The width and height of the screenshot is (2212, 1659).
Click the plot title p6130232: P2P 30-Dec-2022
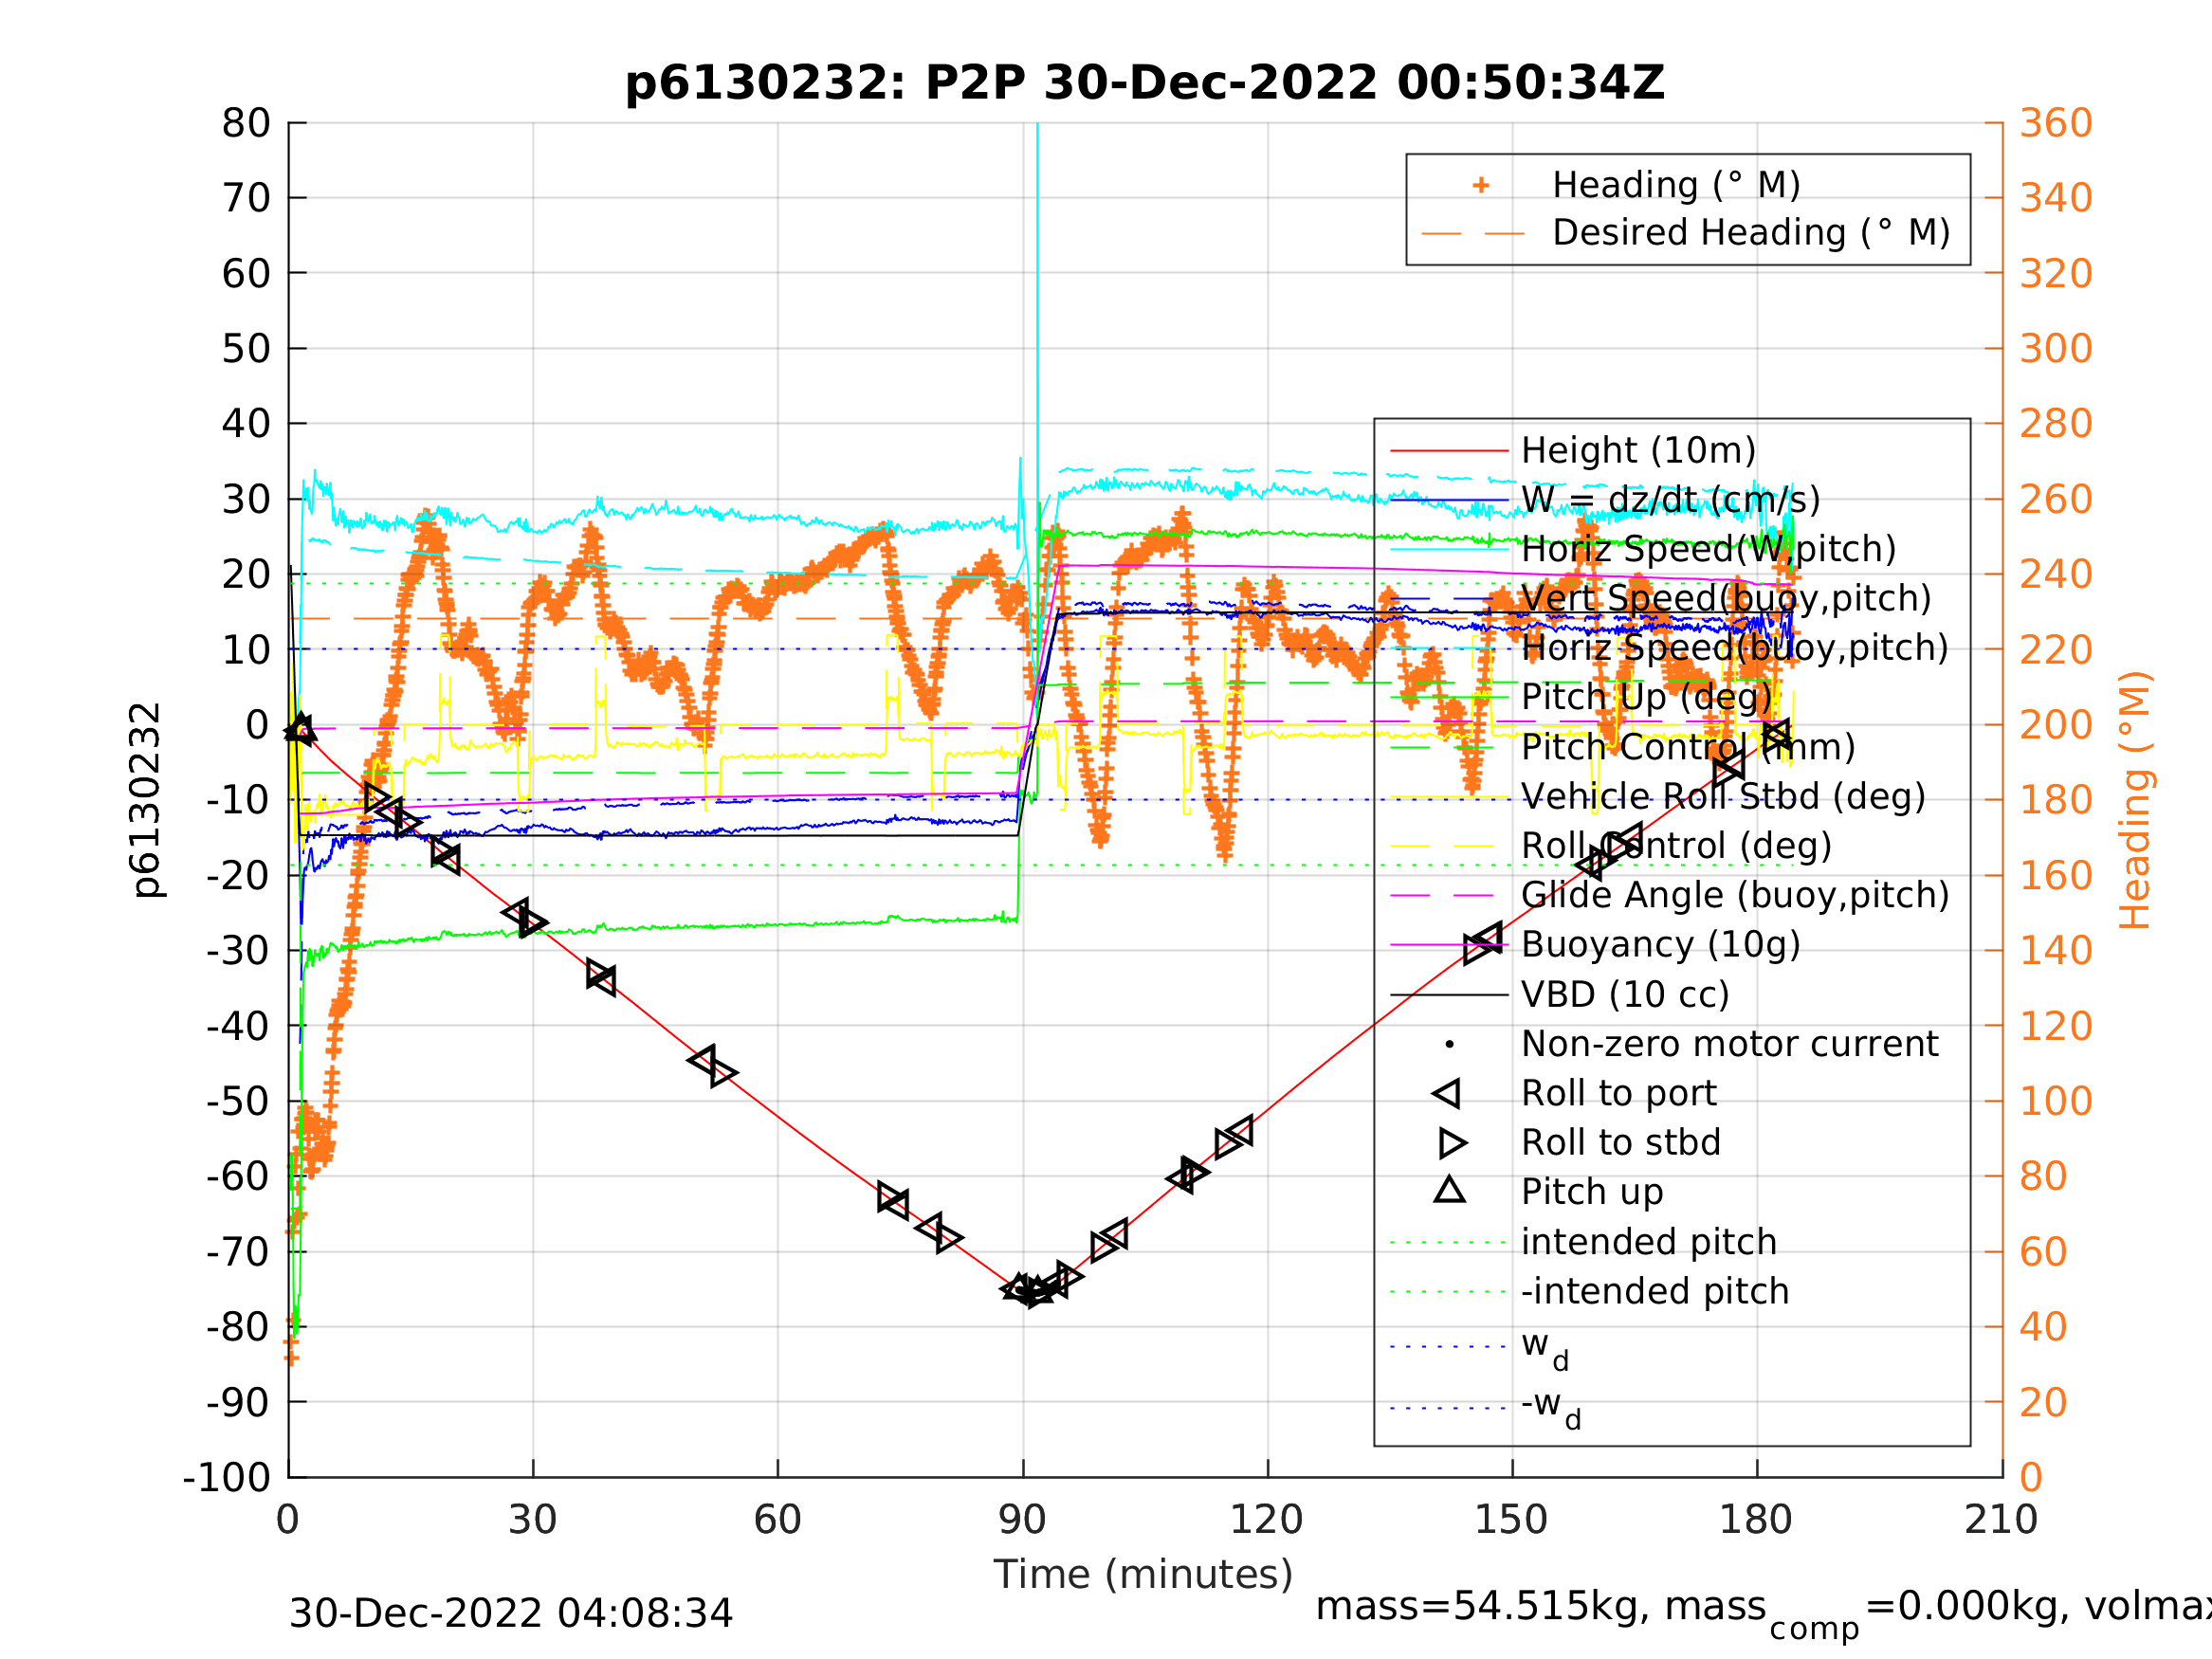pyautogui.click(x=1144, y=82)
